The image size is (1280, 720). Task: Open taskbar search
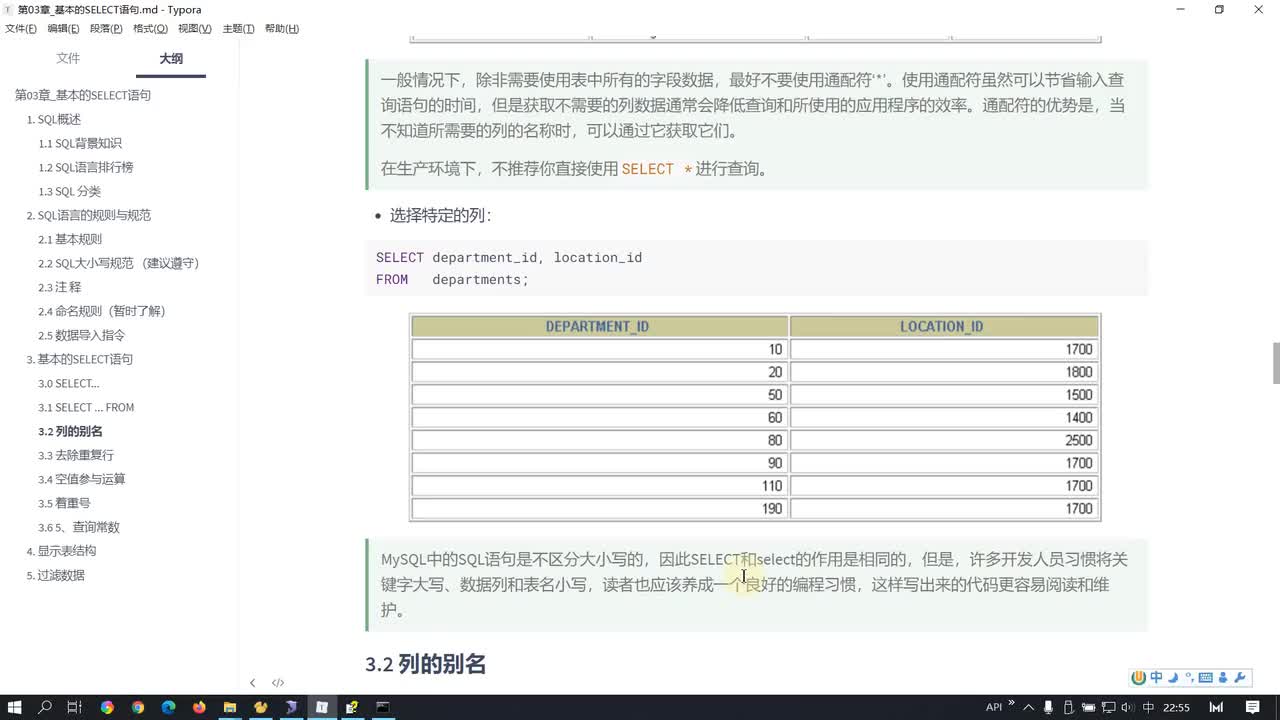click(x=45, y=707)
